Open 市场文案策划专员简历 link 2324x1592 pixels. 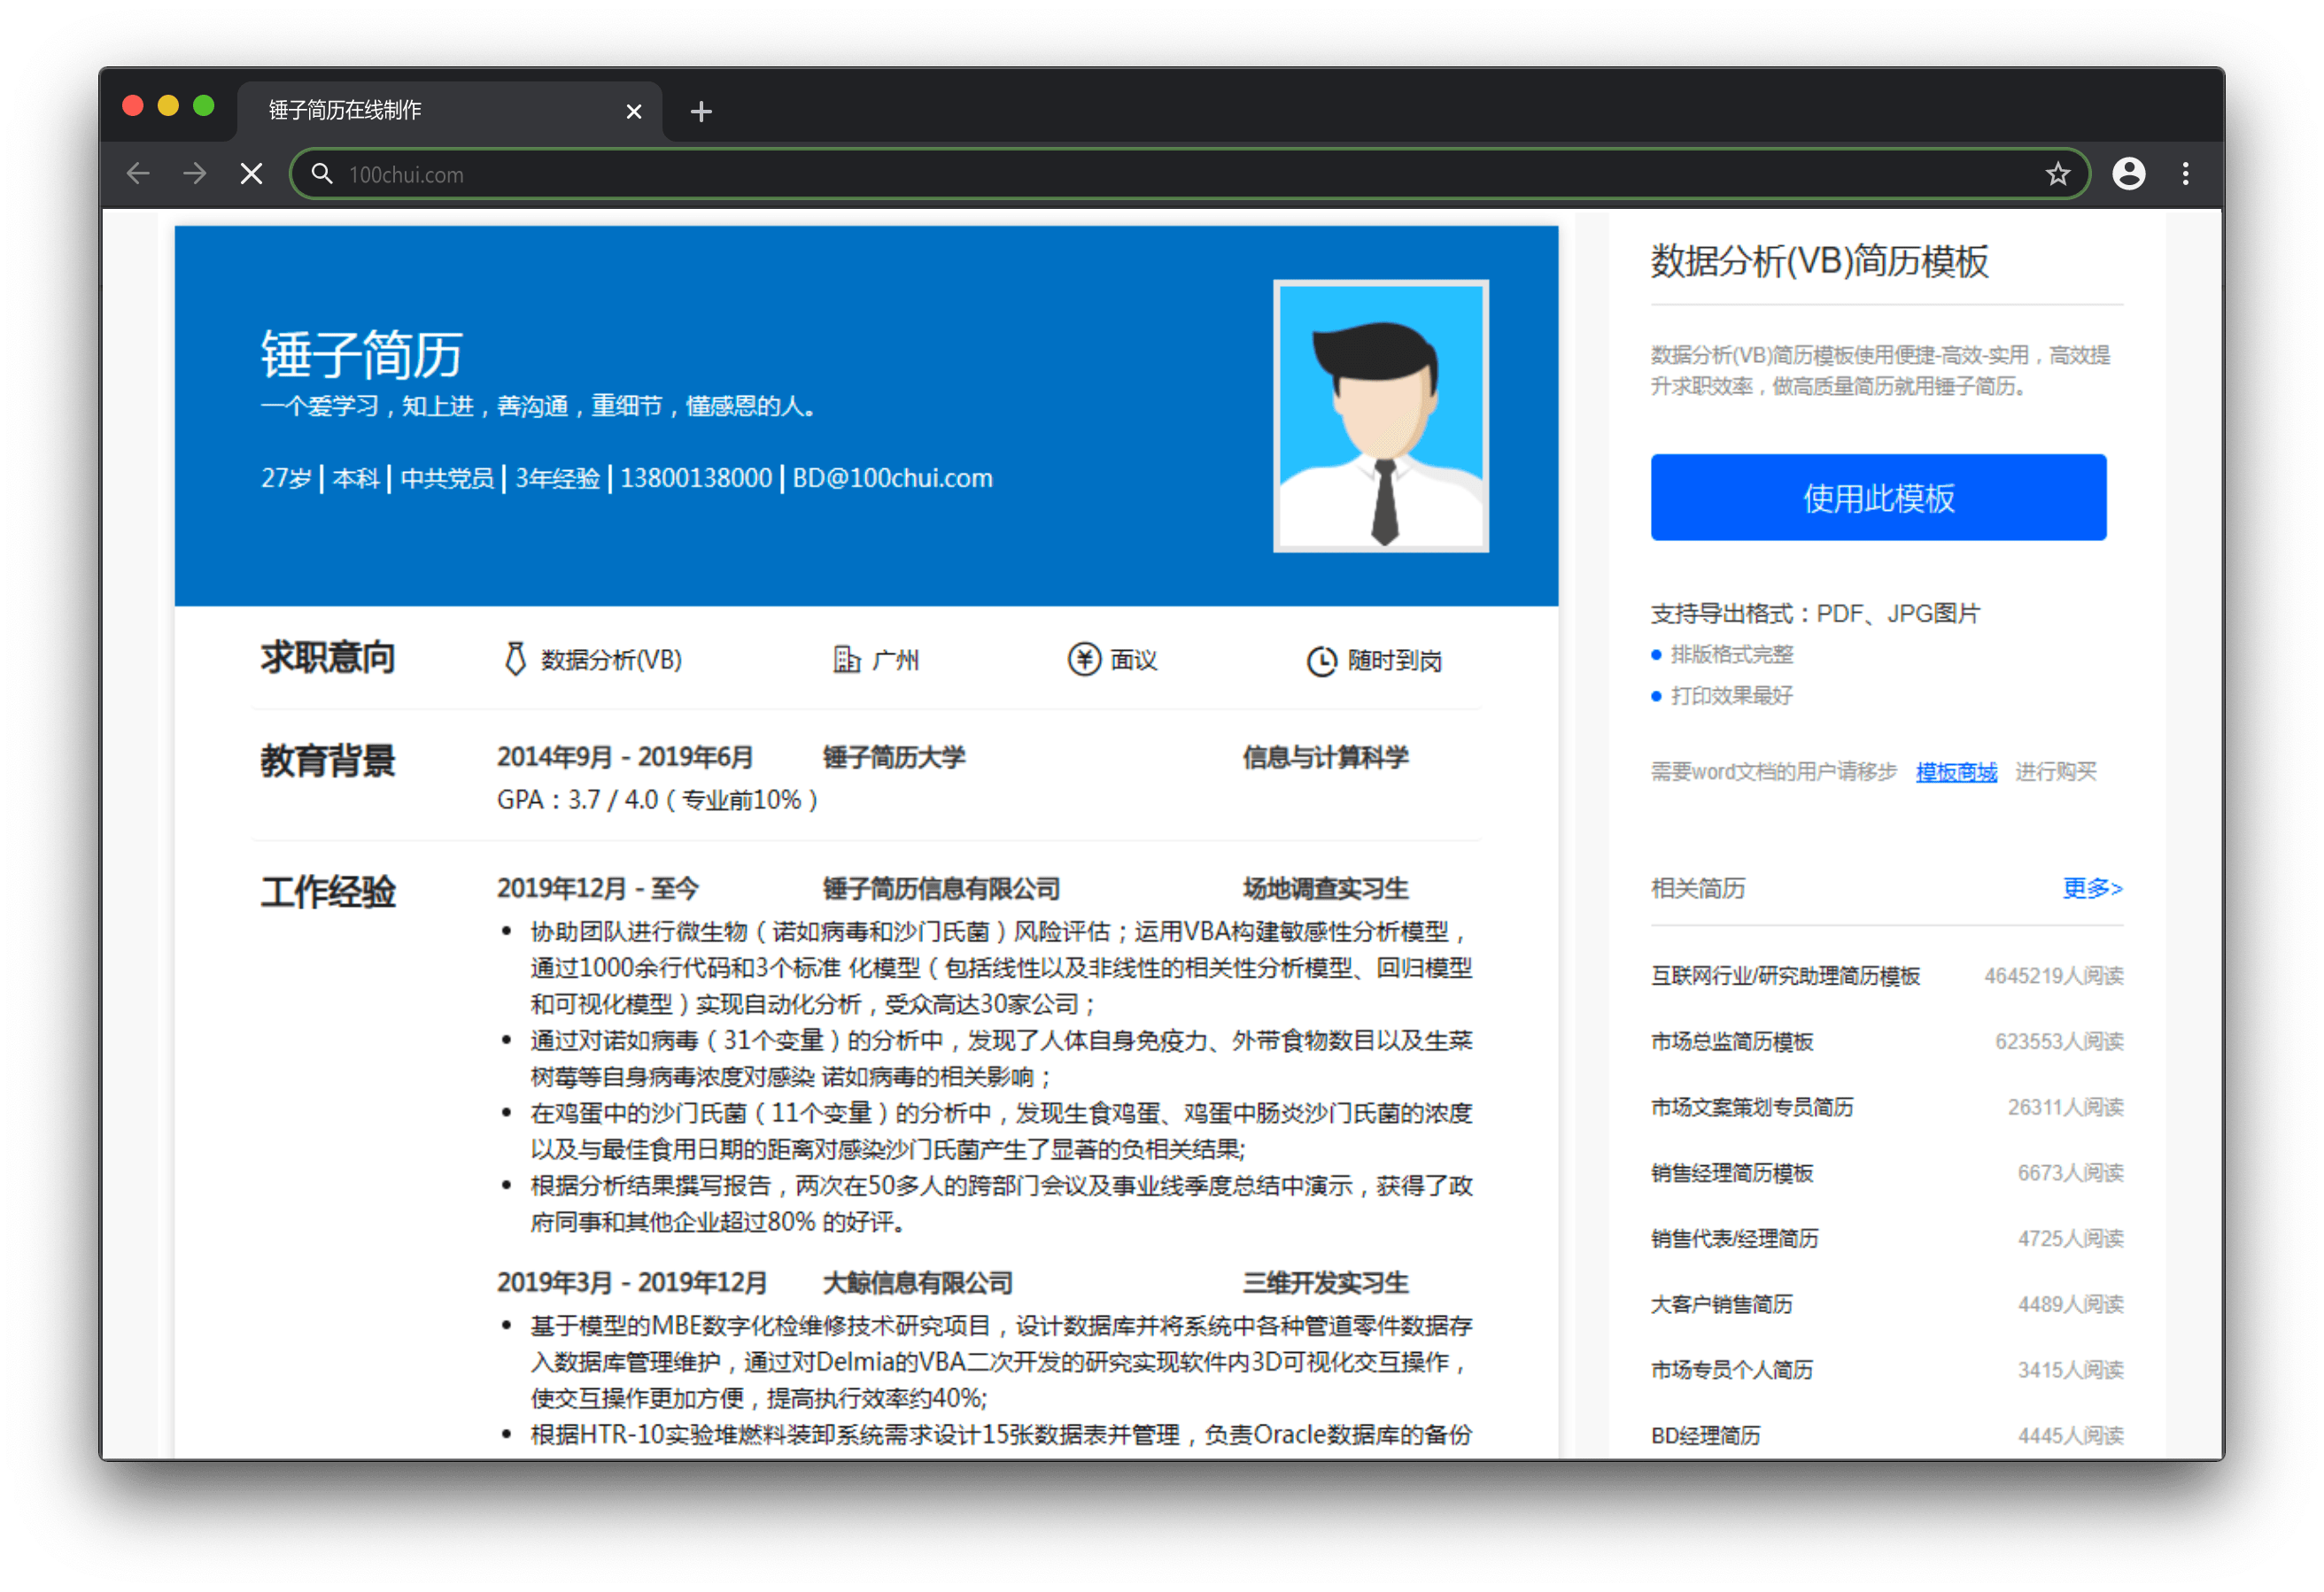[x=1751, y=1107]
